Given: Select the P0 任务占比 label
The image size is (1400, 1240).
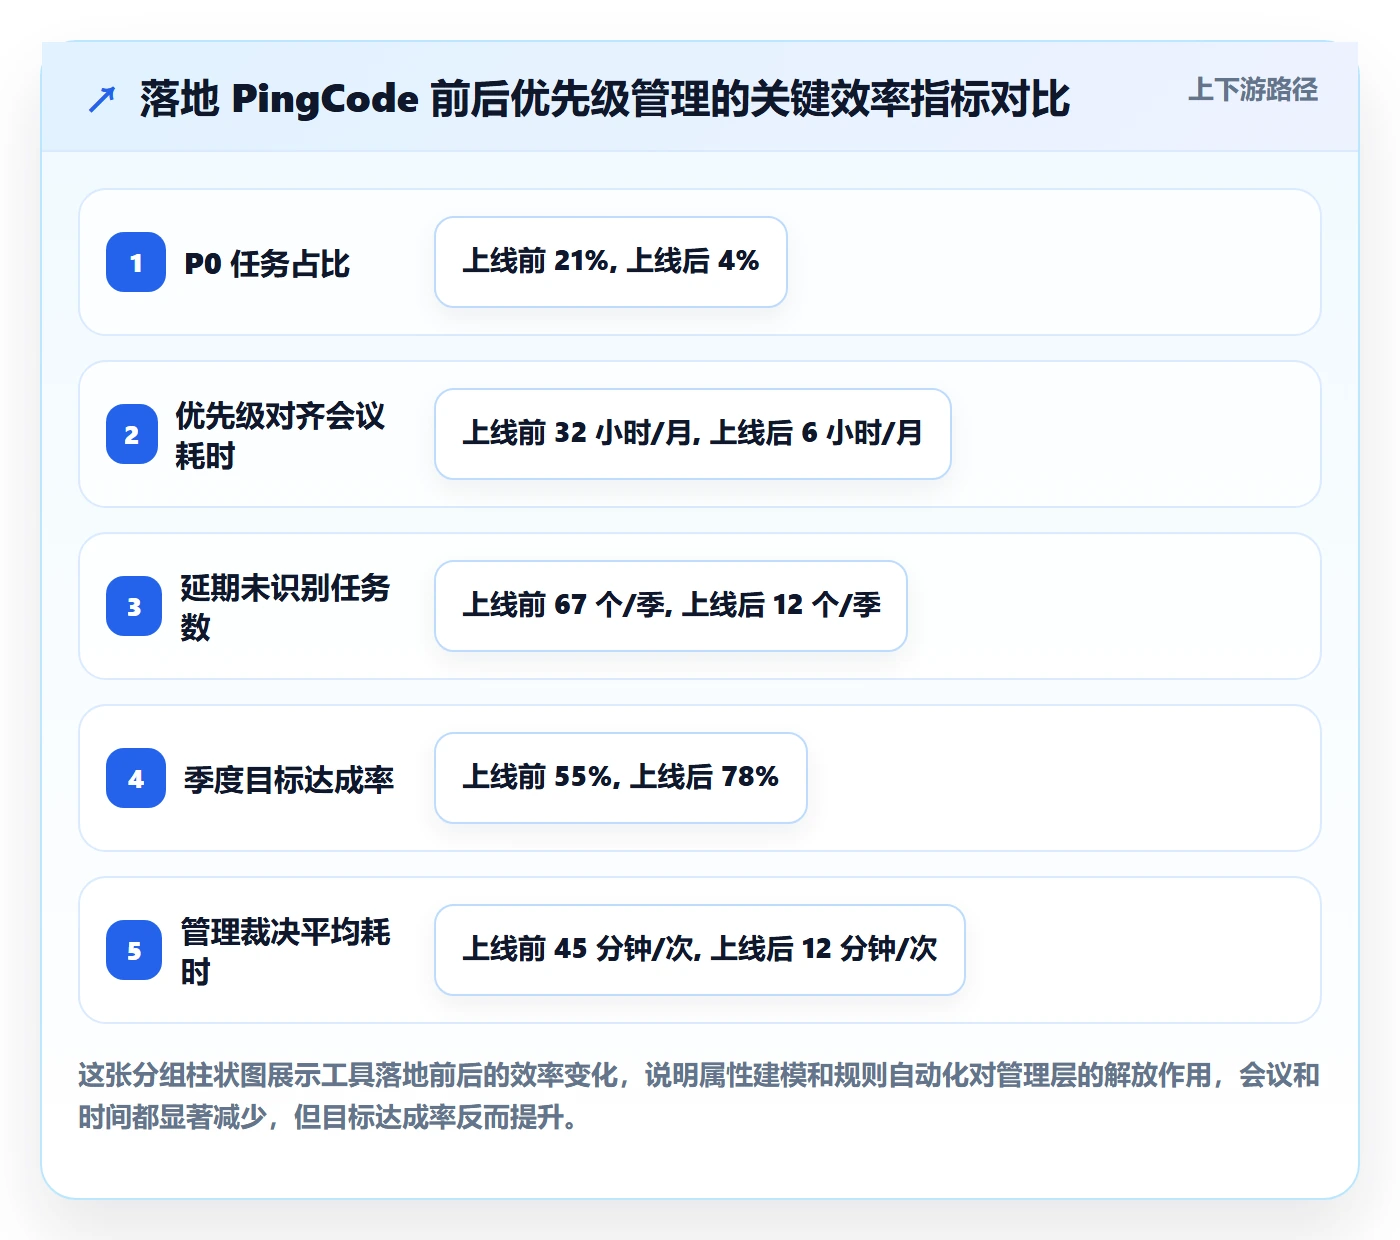Looking at the screenshot, I should coord(267,263).
